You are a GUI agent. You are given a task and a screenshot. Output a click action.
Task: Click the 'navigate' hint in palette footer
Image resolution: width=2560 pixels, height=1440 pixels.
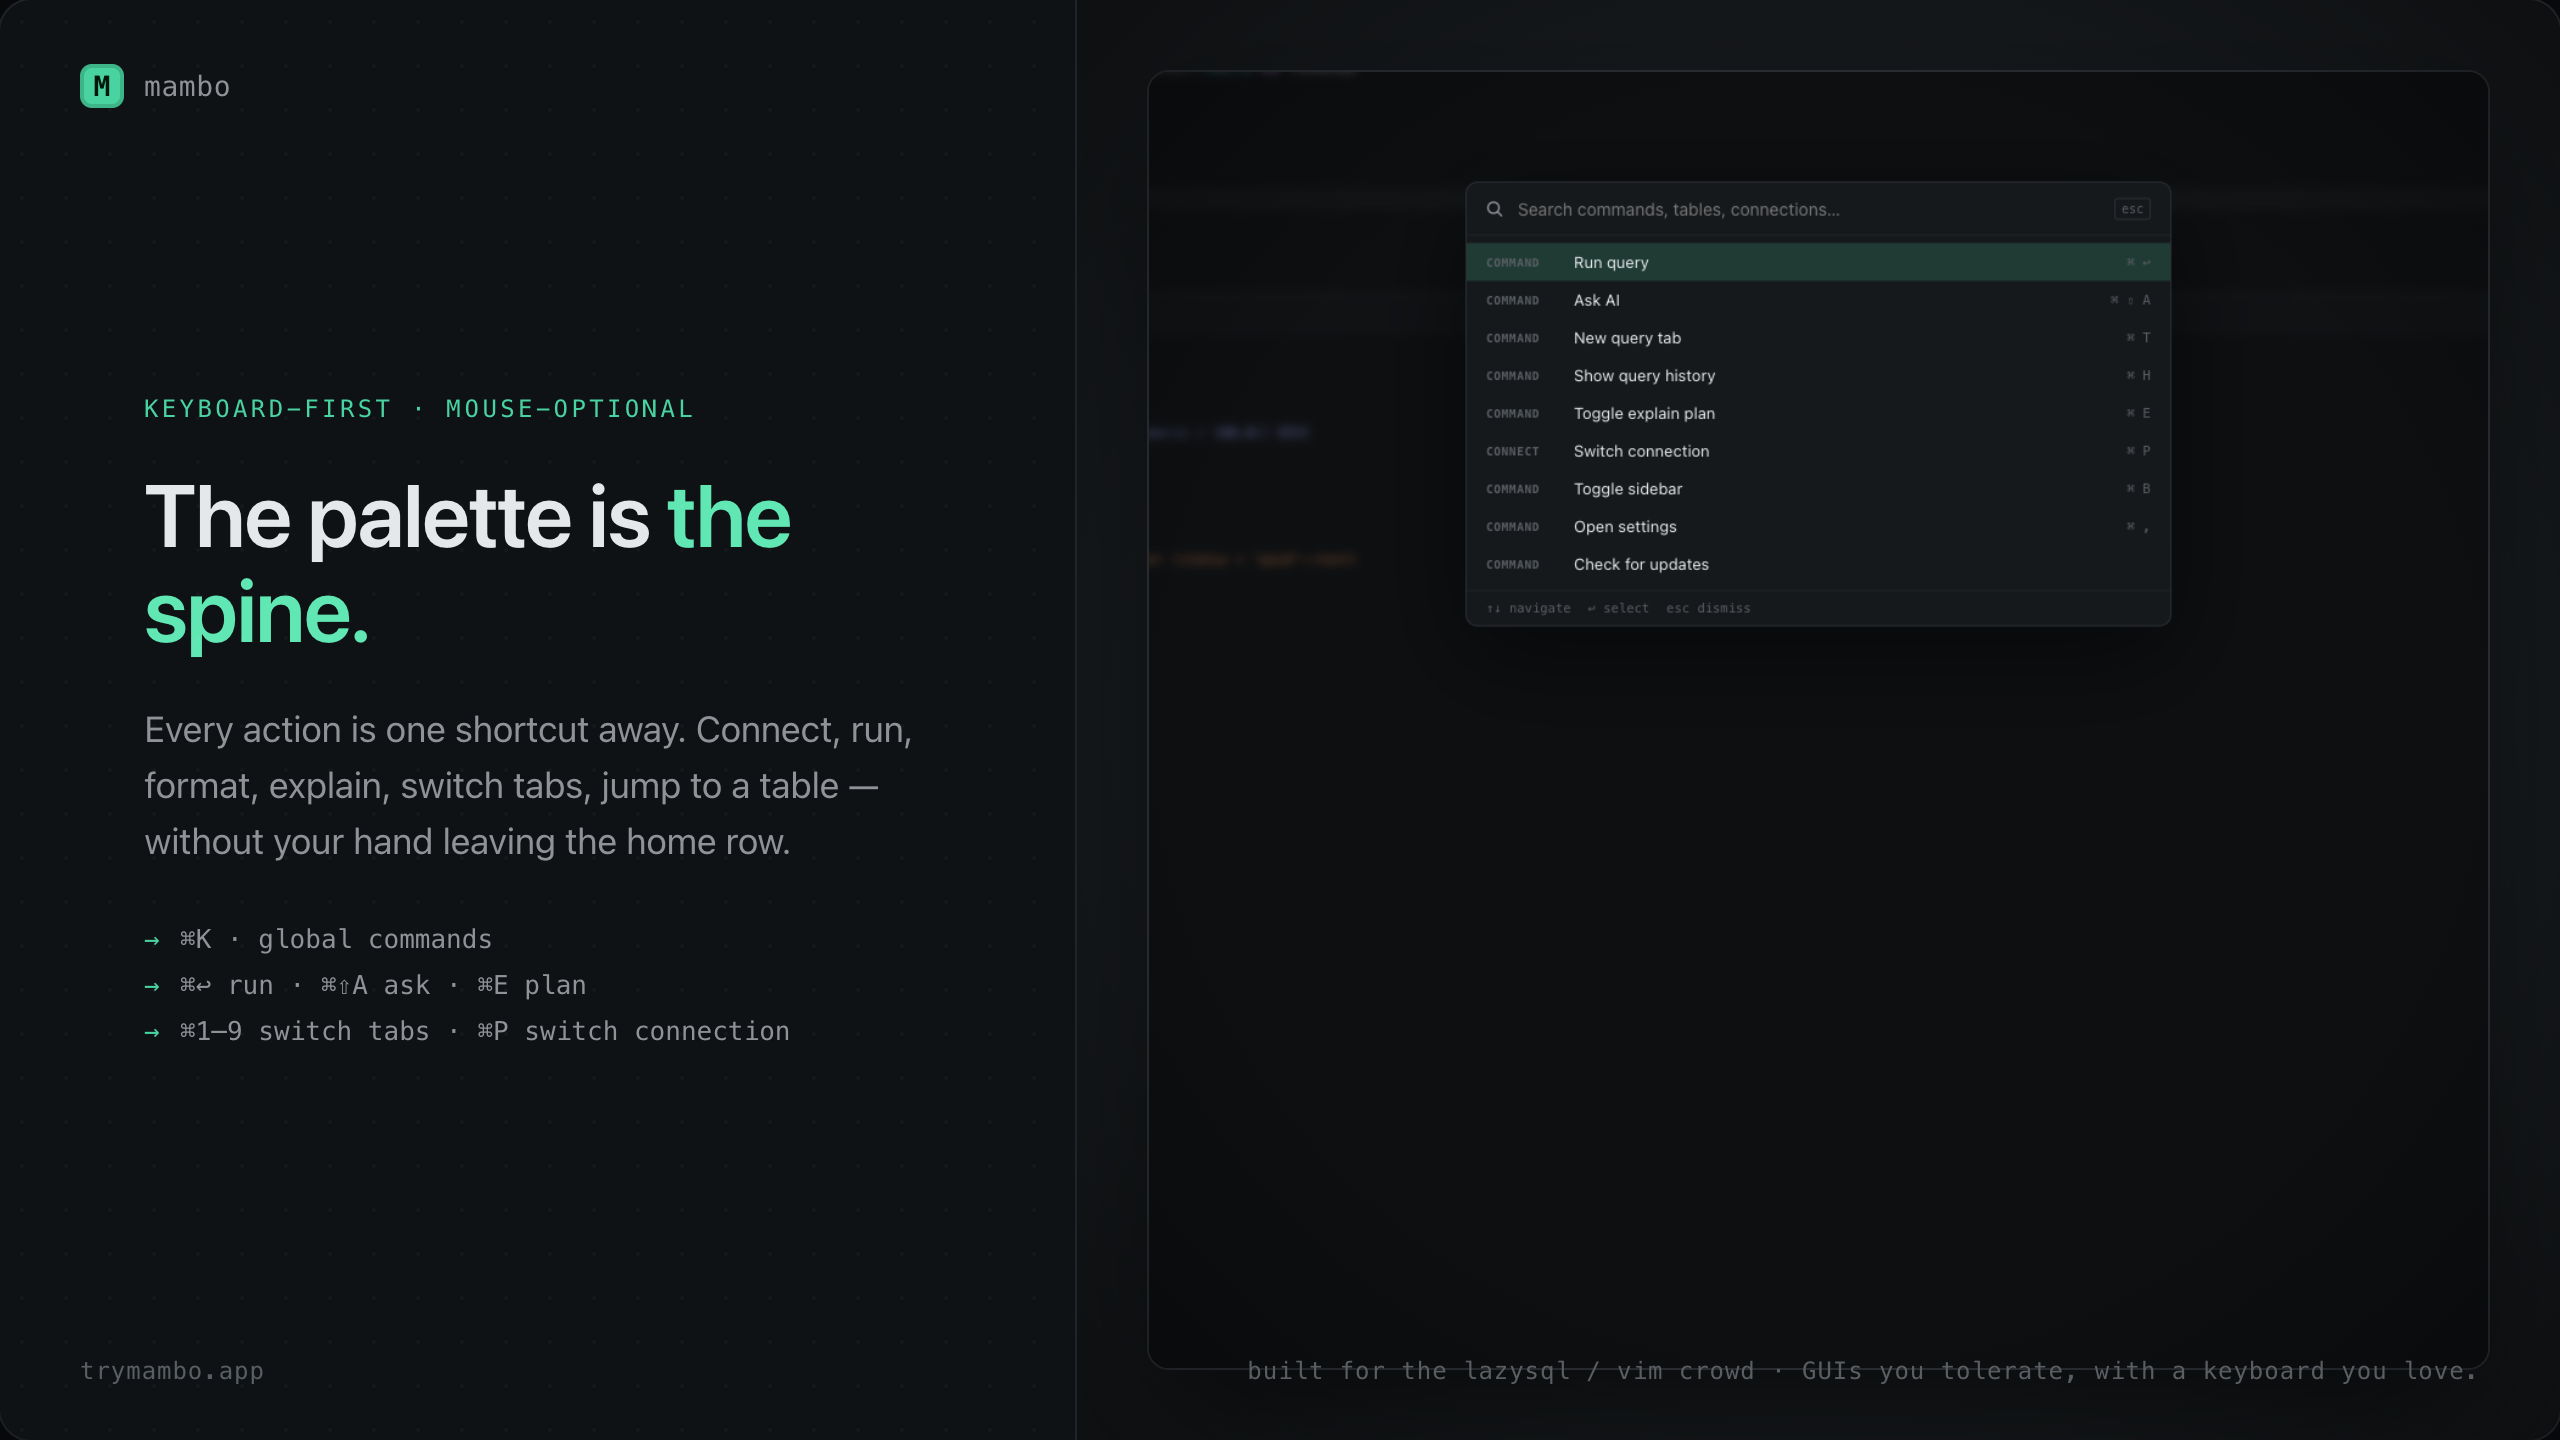[x=1528, y=608]
